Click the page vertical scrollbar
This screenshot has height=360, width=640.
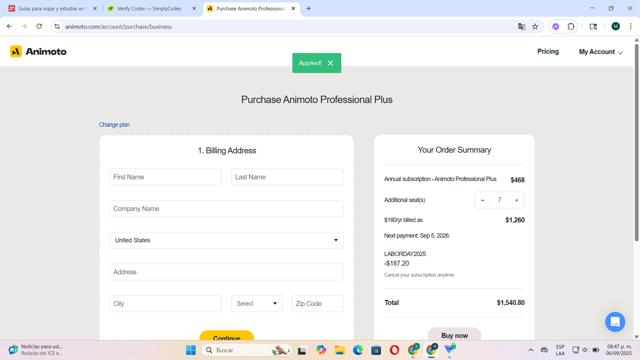[636, 141]
